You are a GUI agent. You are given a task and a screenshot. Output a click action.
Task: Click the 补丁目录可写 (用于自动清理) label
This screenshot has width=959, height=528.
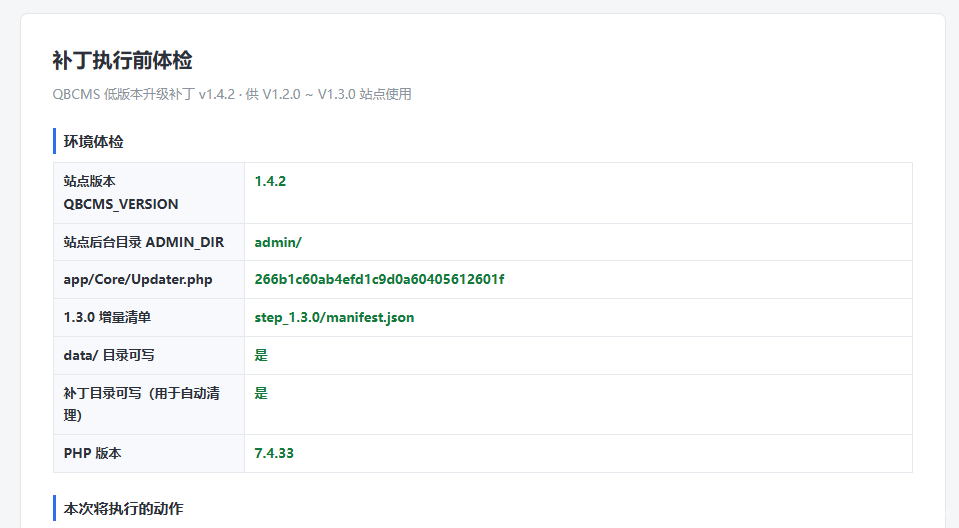pyautogui.click(x=142, y=404)
